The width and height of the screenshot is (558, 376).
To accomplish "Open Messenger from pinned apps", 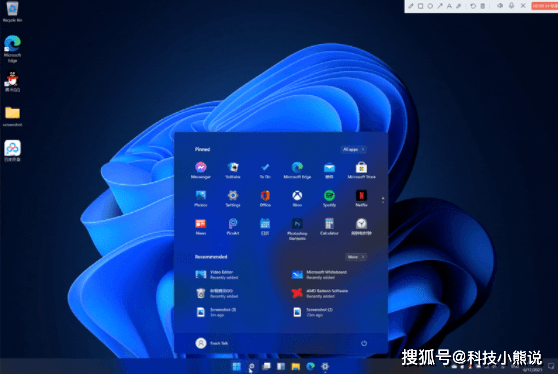I will (x=201, y=170).
